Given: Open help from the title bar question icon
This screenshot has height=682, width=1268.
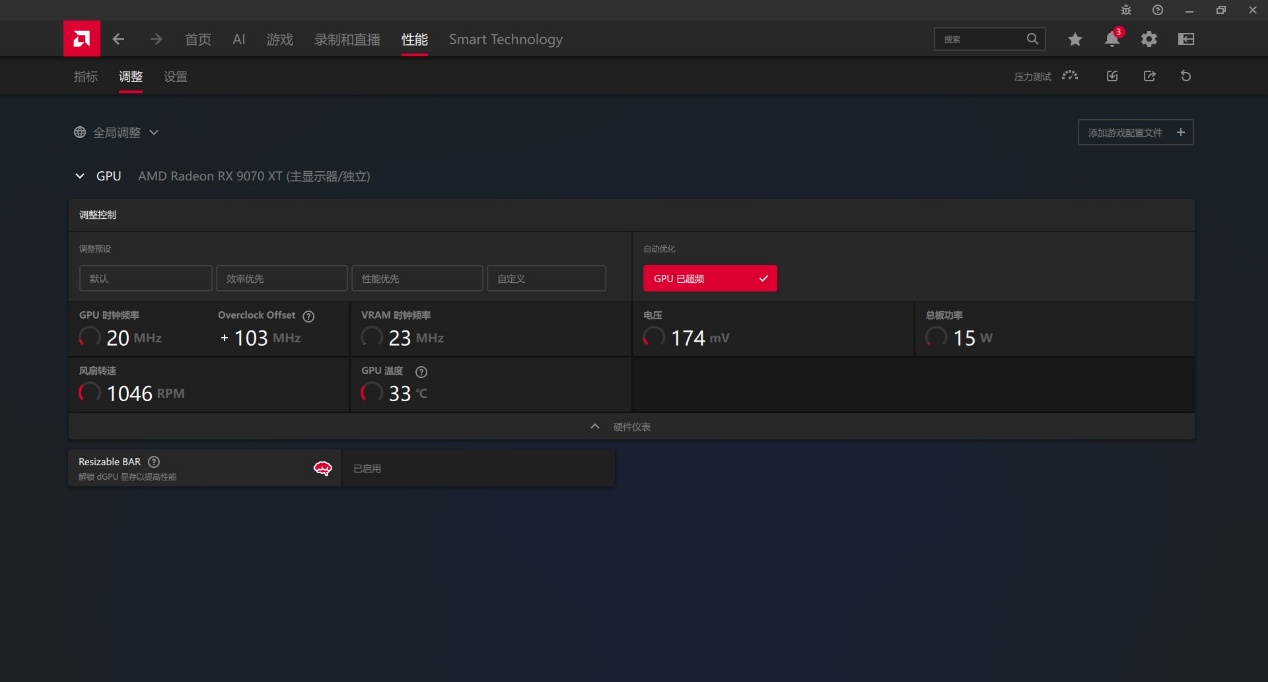Looking at the screenshot, I should (x=1157, y=9).
